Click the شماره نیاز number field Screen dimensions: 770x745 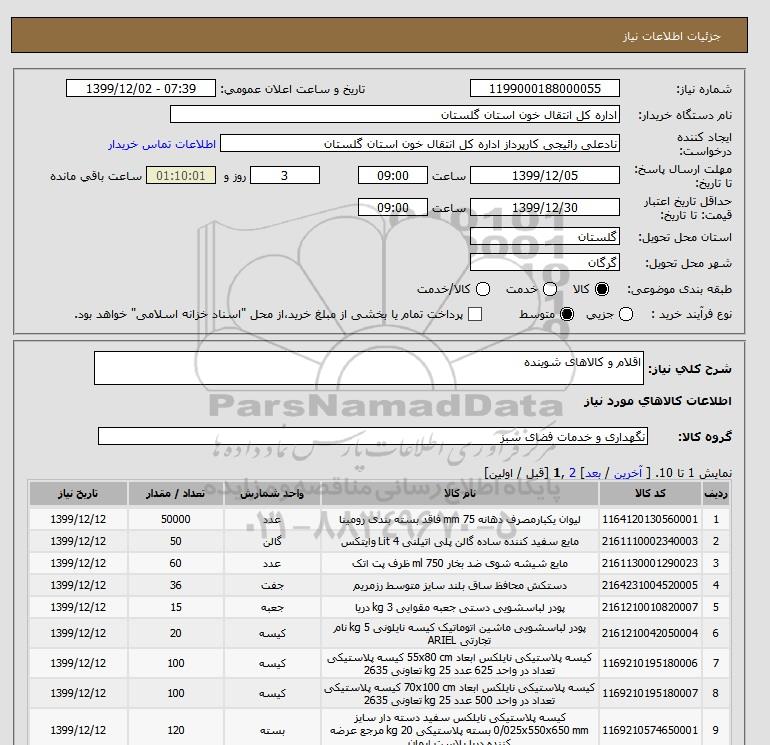[x=545, y=88]
